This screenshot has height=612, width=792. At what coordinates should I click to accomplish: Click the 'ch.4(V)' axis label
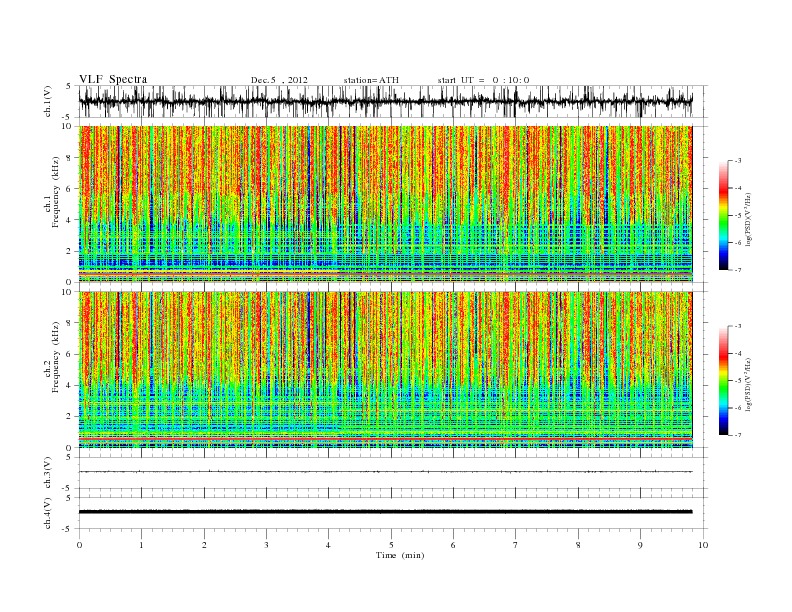[x=48, y=514]
